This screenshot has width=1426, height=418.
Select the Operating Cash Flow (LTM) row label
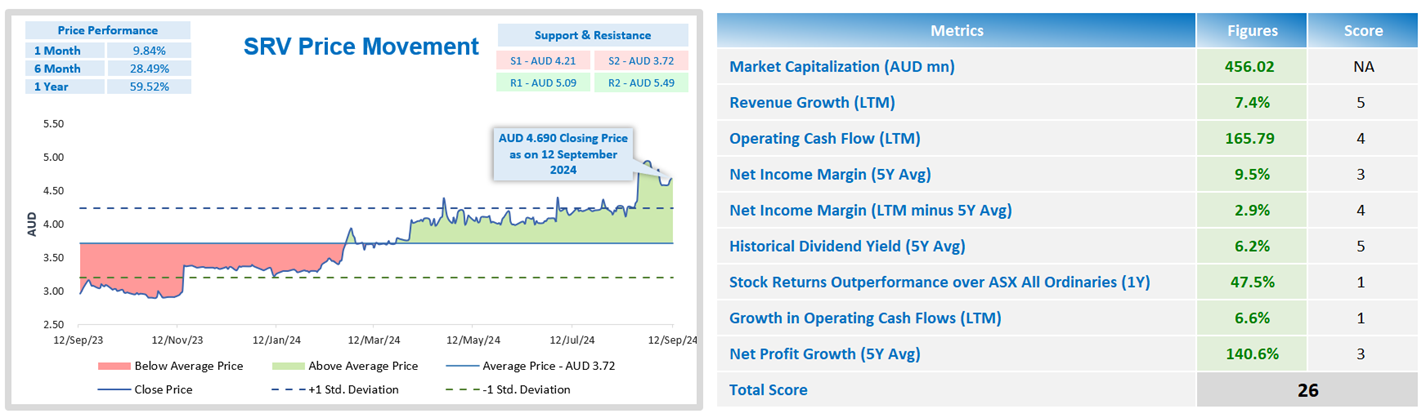coord(825,139)
